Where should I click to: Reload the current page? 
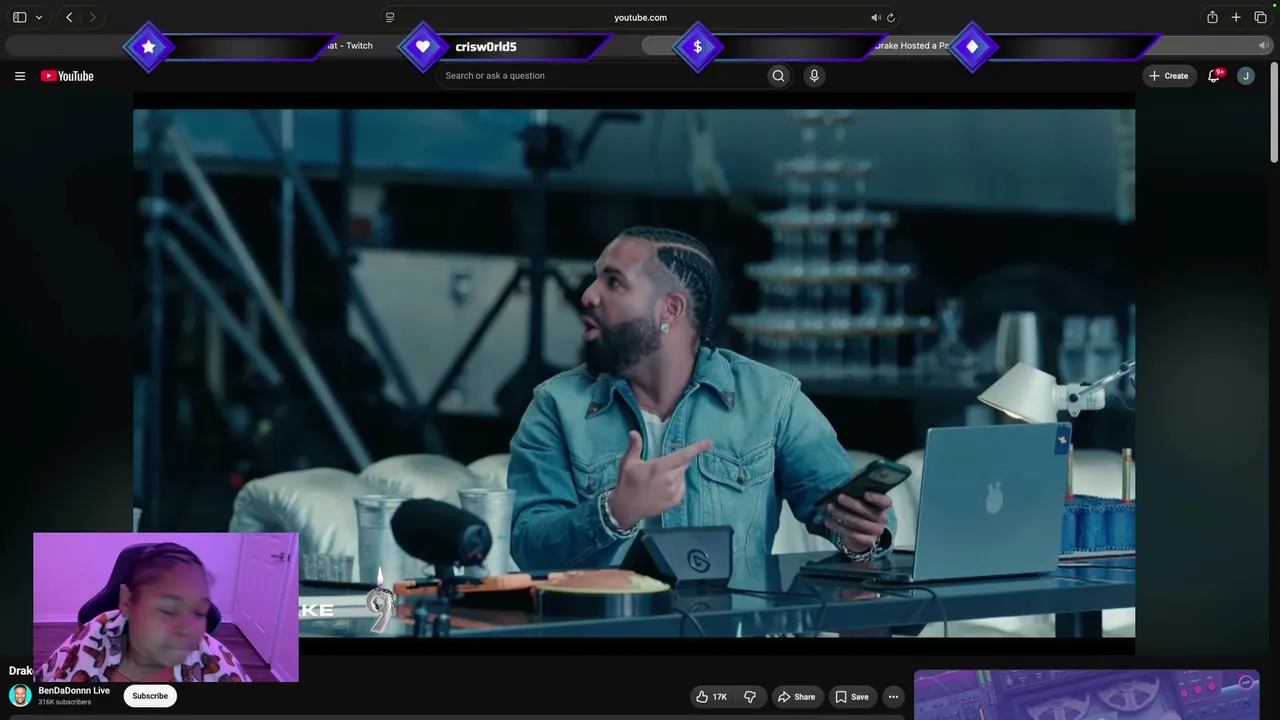click(891, 17)
